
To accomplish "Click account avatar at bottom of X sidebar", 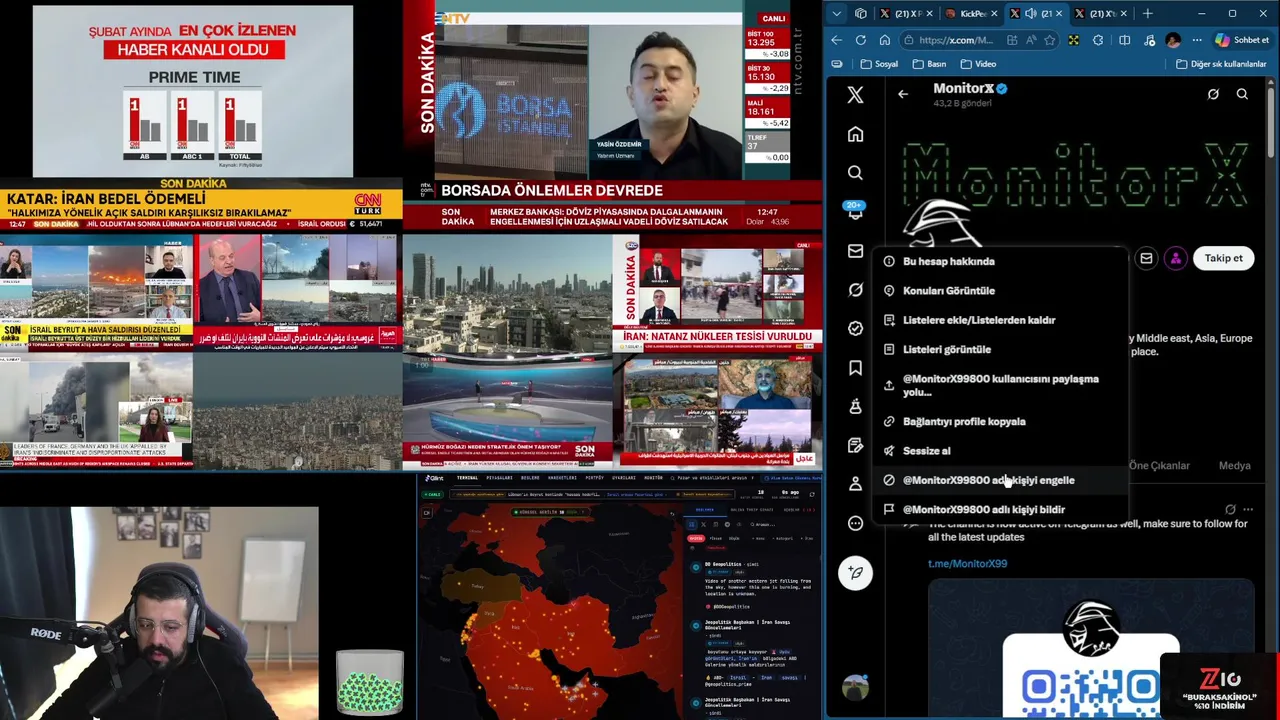I will pos(855,688).
